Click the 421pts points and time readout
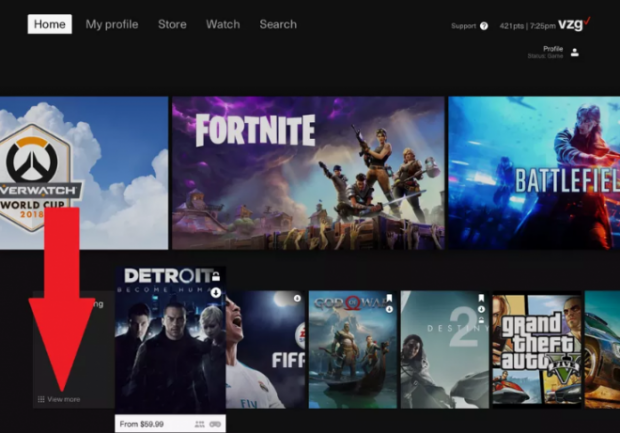 (x=527, y=26)
